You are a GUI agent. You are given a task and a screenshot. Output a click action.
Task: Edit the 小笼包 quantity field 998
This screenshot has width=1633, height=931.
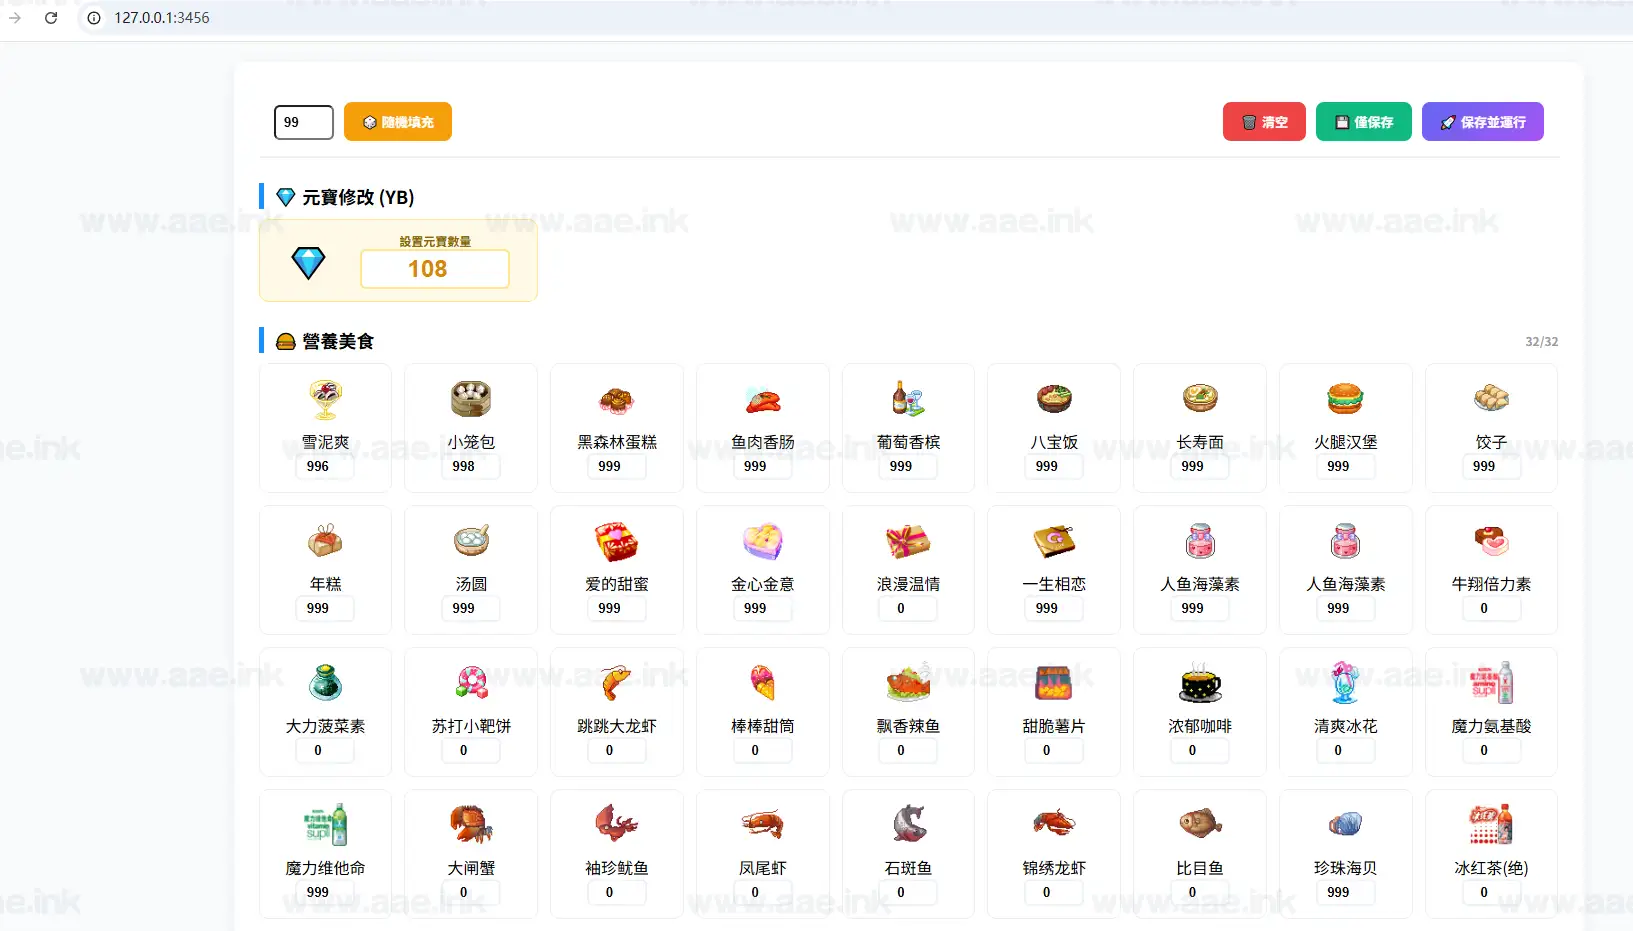pyautogui.click(x=471, y=466)
